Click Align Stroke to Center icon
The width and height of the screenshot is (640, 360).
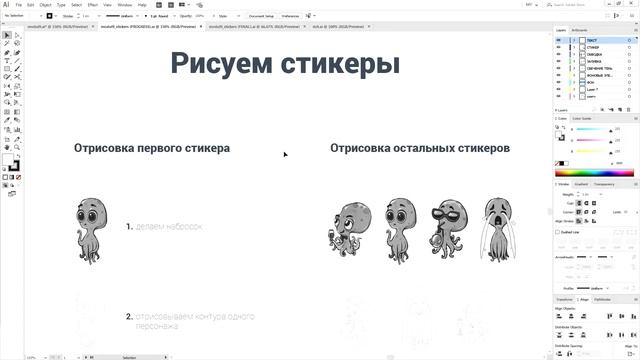(x=579, y=221)
